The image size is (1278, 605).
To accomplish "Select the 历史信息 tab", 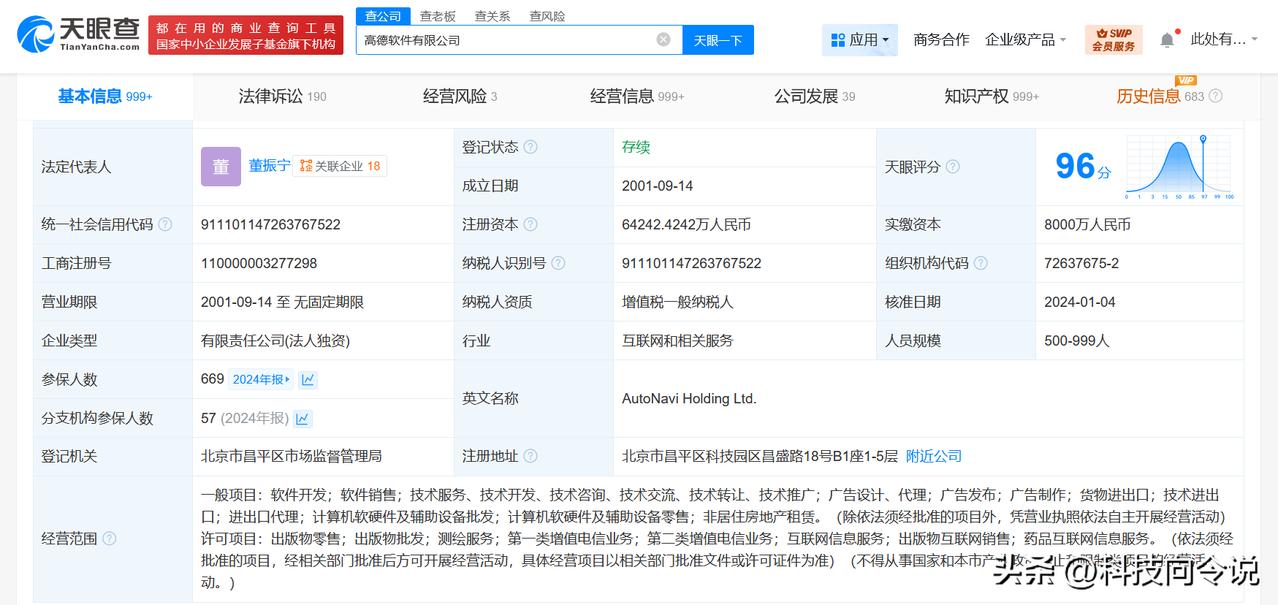I will click(x=1160, y=97).
